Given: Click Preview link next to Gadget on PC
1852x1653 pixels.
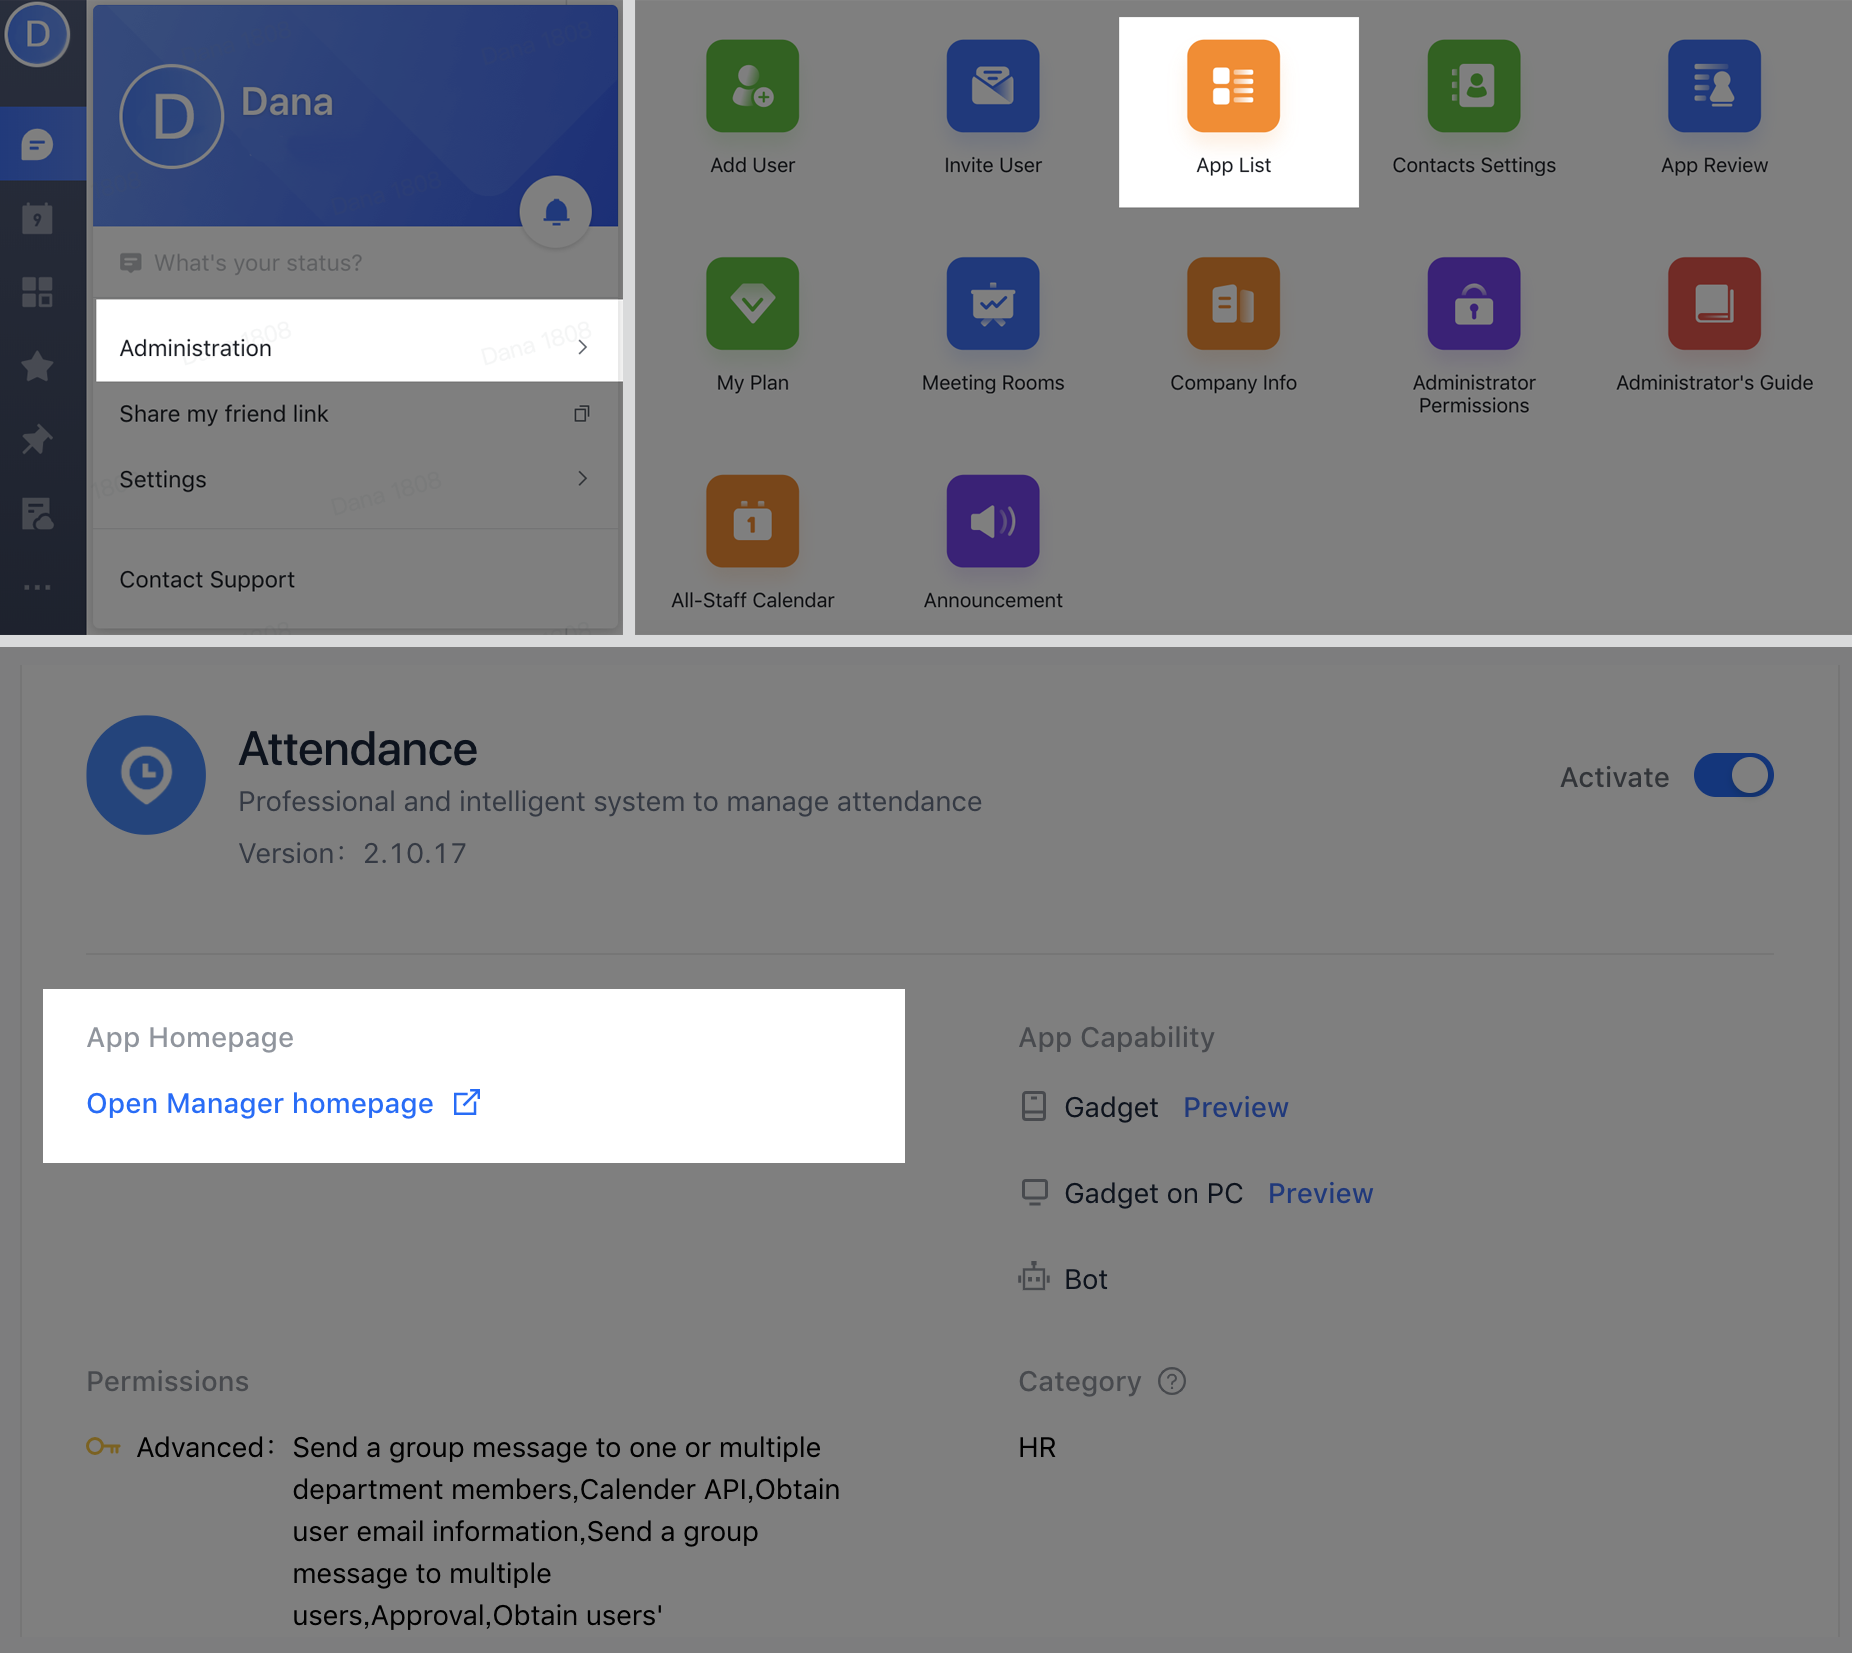Looking at the screenshot, I should (x=1320, y=1193).
